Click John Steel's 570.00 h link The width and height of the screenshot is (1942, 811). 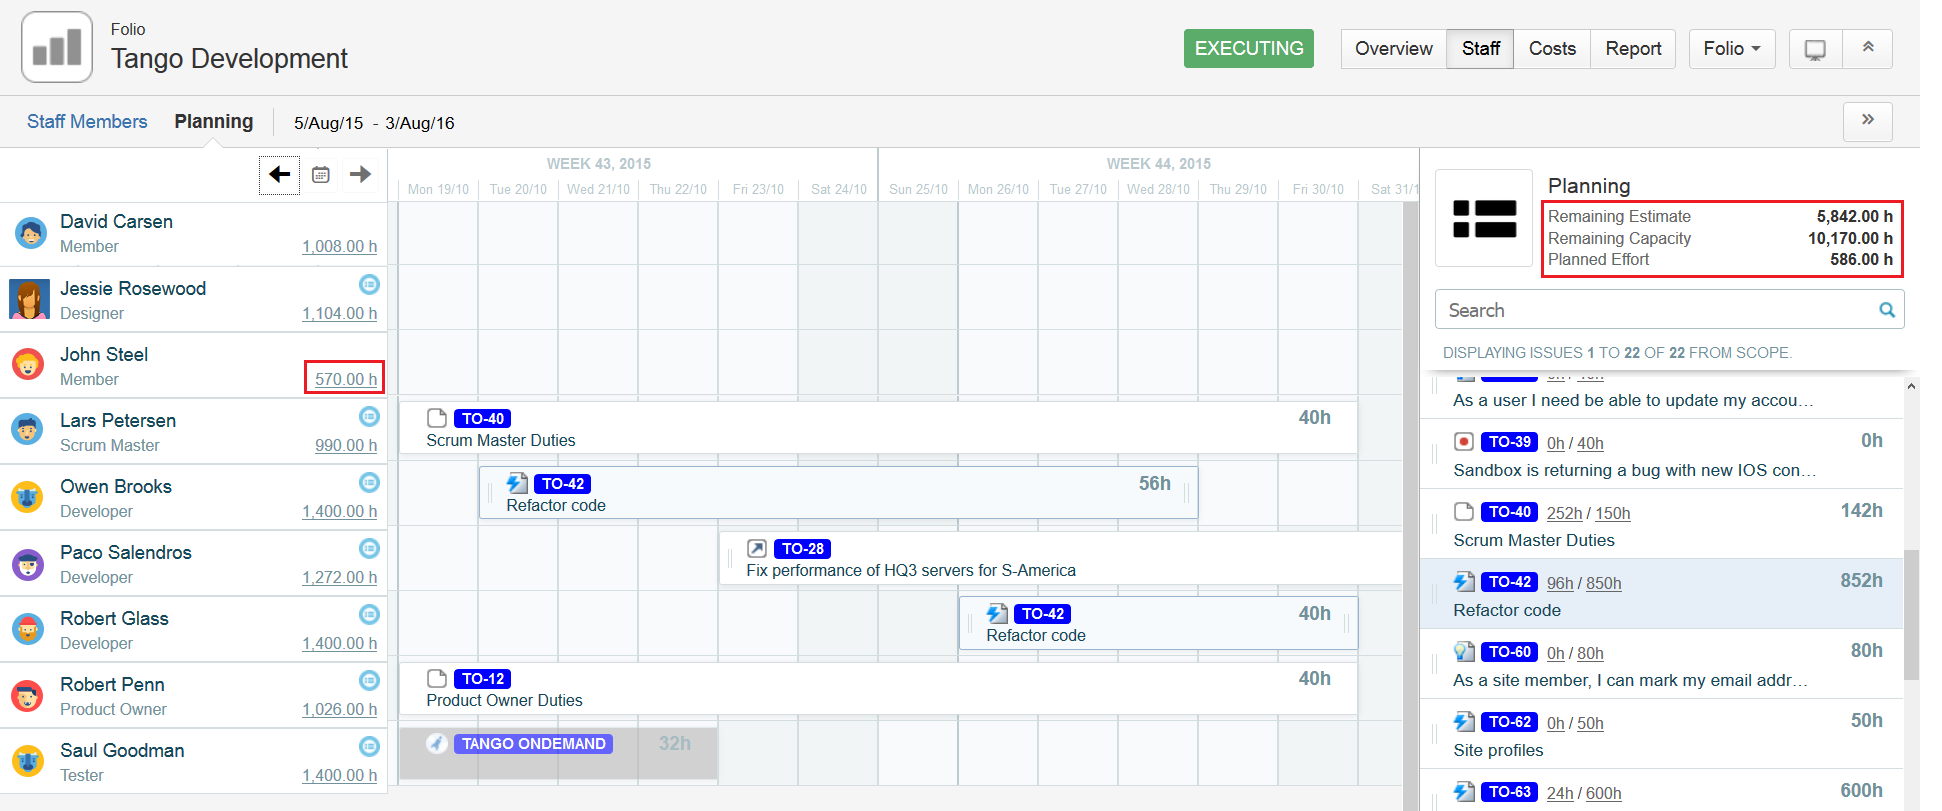[345, 379]
